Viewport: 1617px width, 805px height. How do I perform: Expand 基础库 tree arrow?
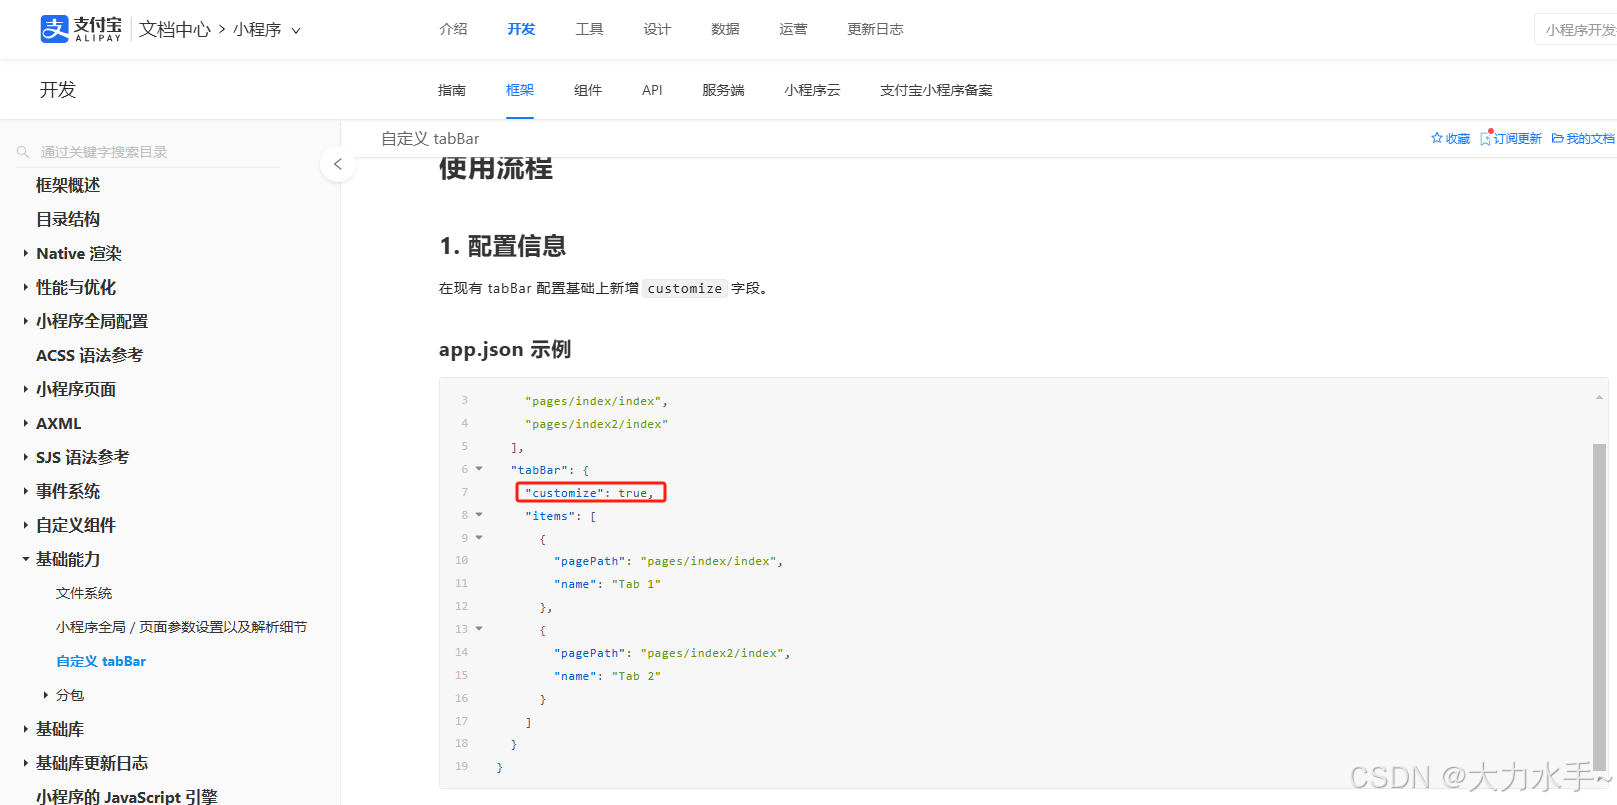[x=26, y=730]
